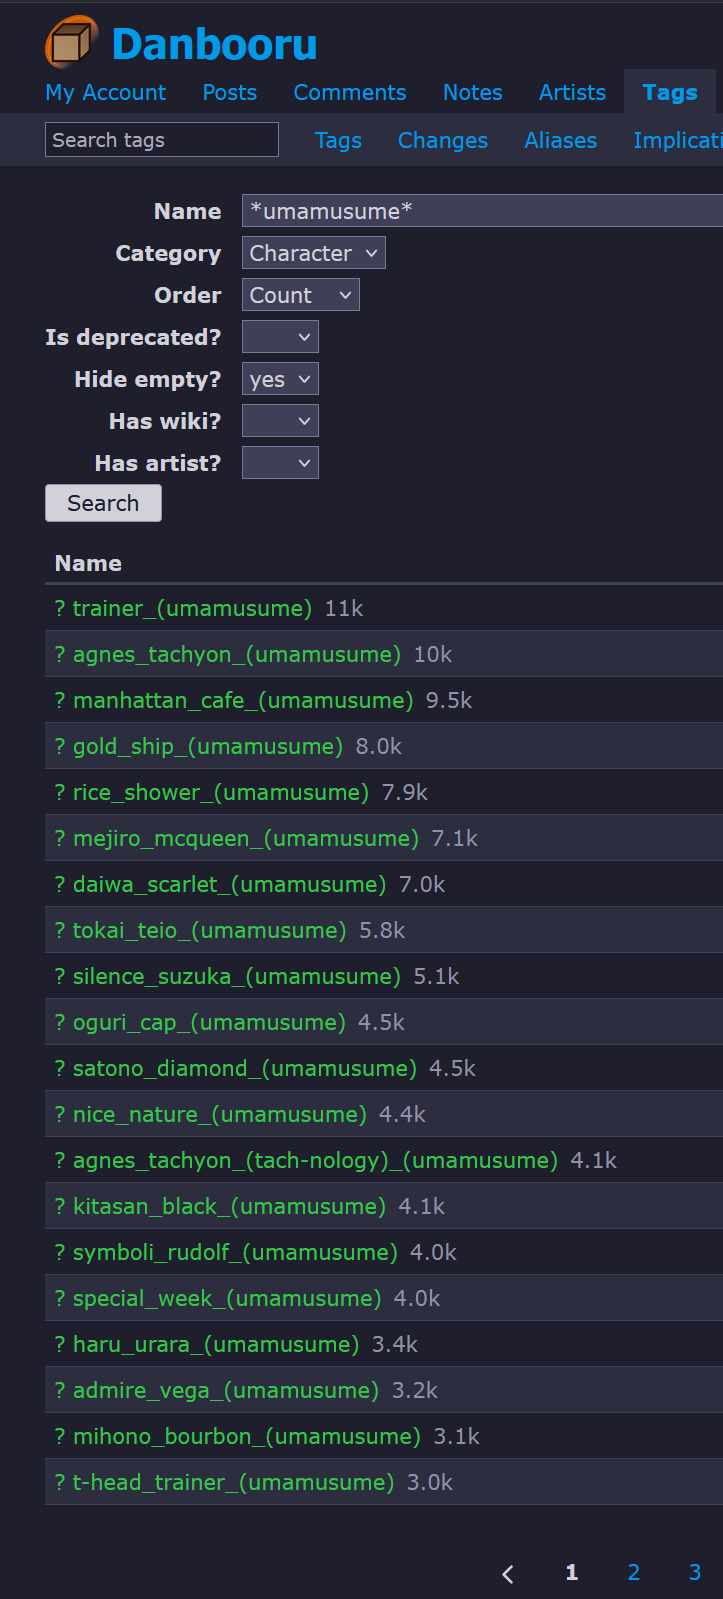Open the admire_vega_(umamusume) tag
The width and height of the screenshot is (723, 1599).
pos(226,1390)
